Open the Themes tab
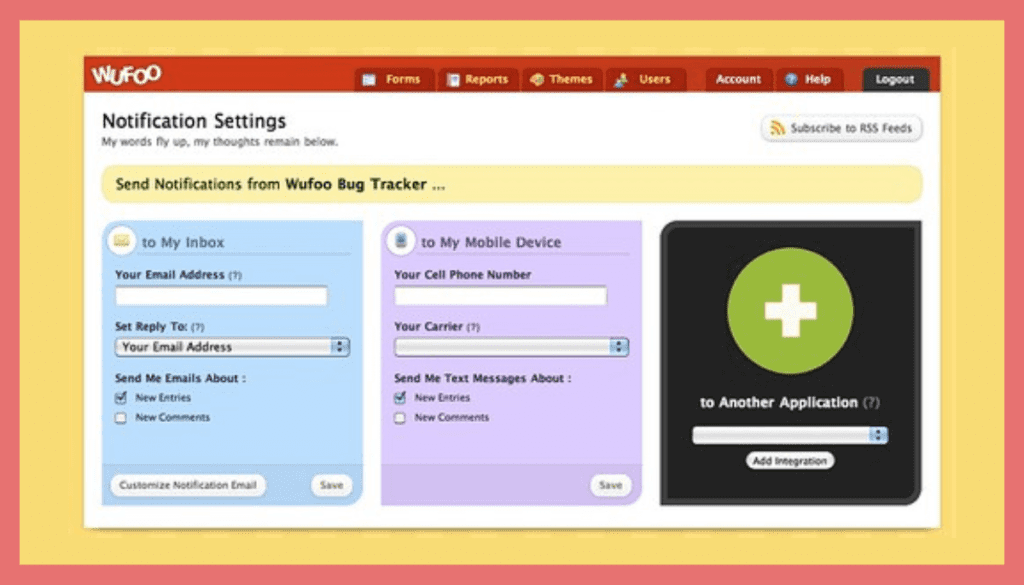 pyautogui.click(x=562, y=80)
